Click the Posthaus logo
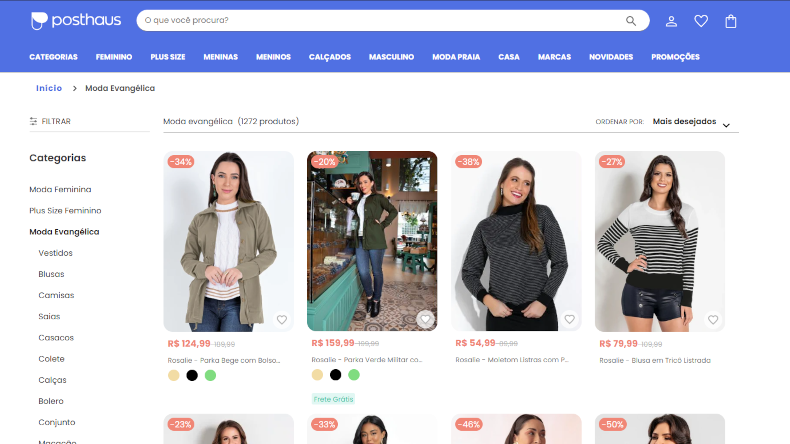790x444 pixels. tap(76, 21)
